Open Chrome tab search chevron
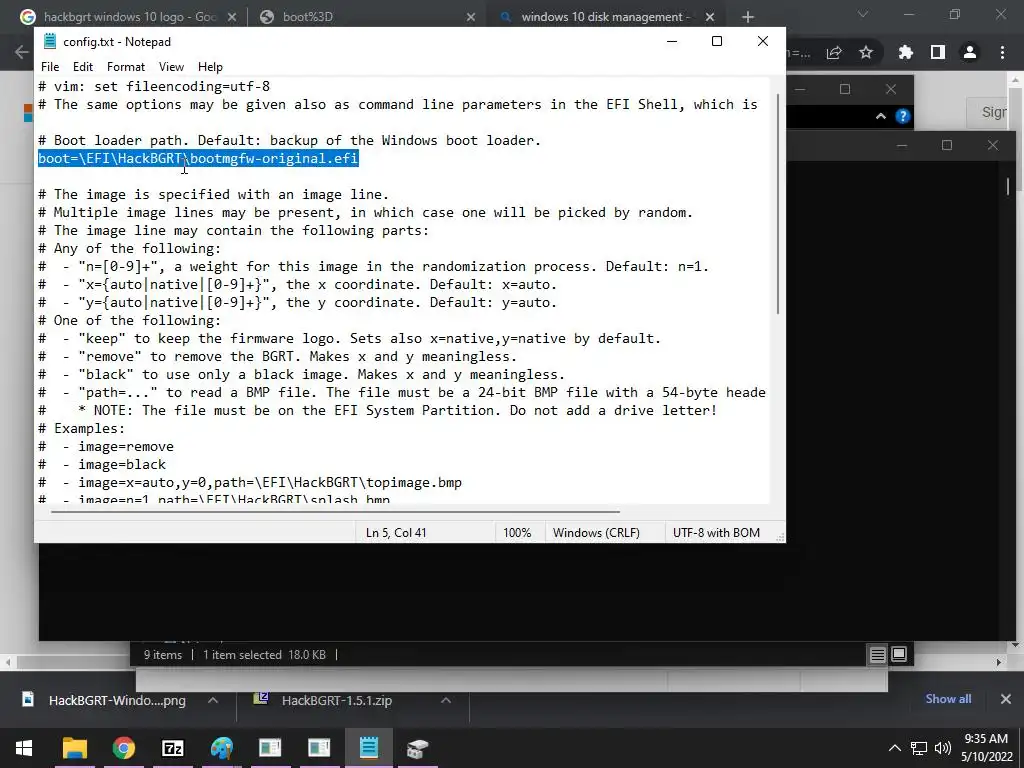Viewport: 1024px width, 768px height. click(x=863, y=14)
